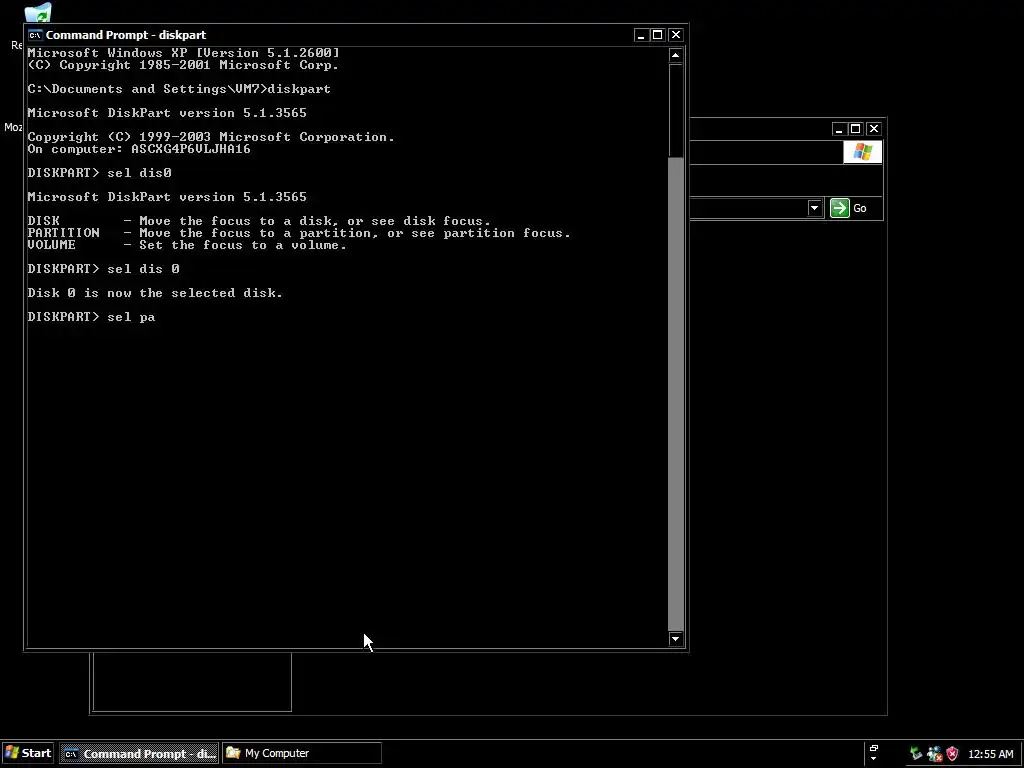Image resolution: width=1024 pixels, height=768 pixels.
Task: Click the console scrollbar up arrow
Action: [676, 56]
